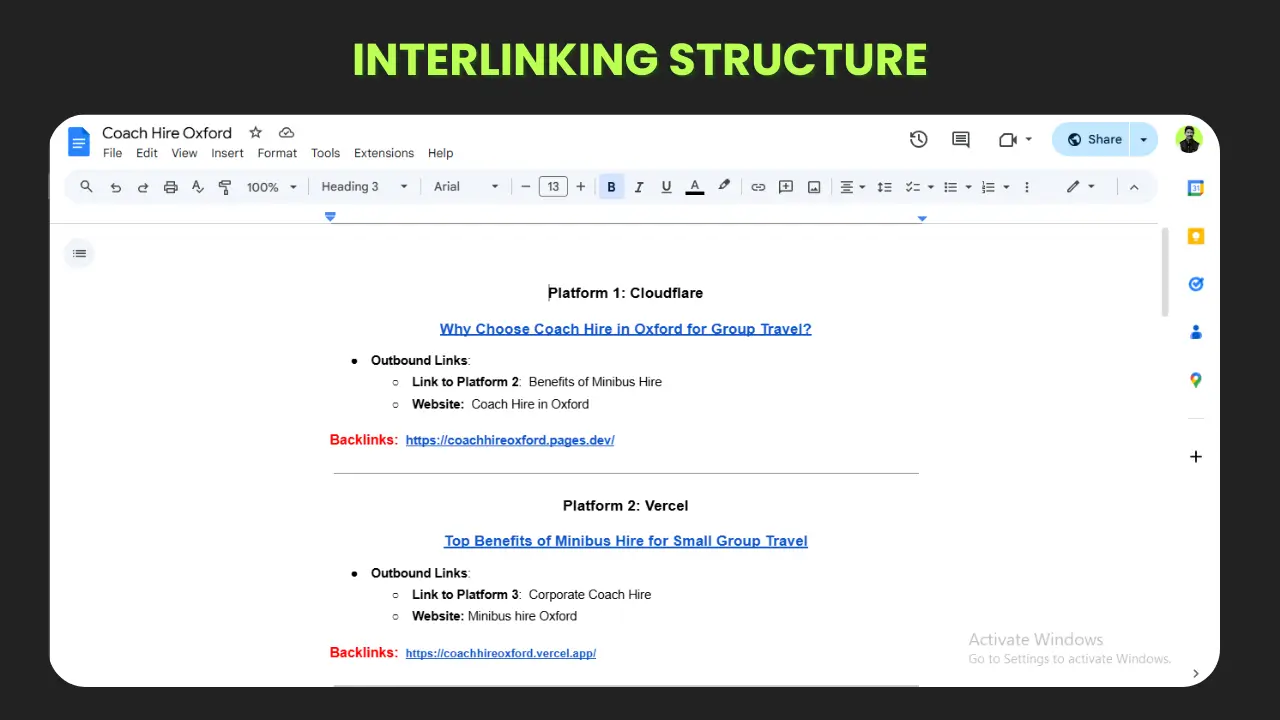Open the coachhireoxford.pages.dev backlink

[510, 440]
